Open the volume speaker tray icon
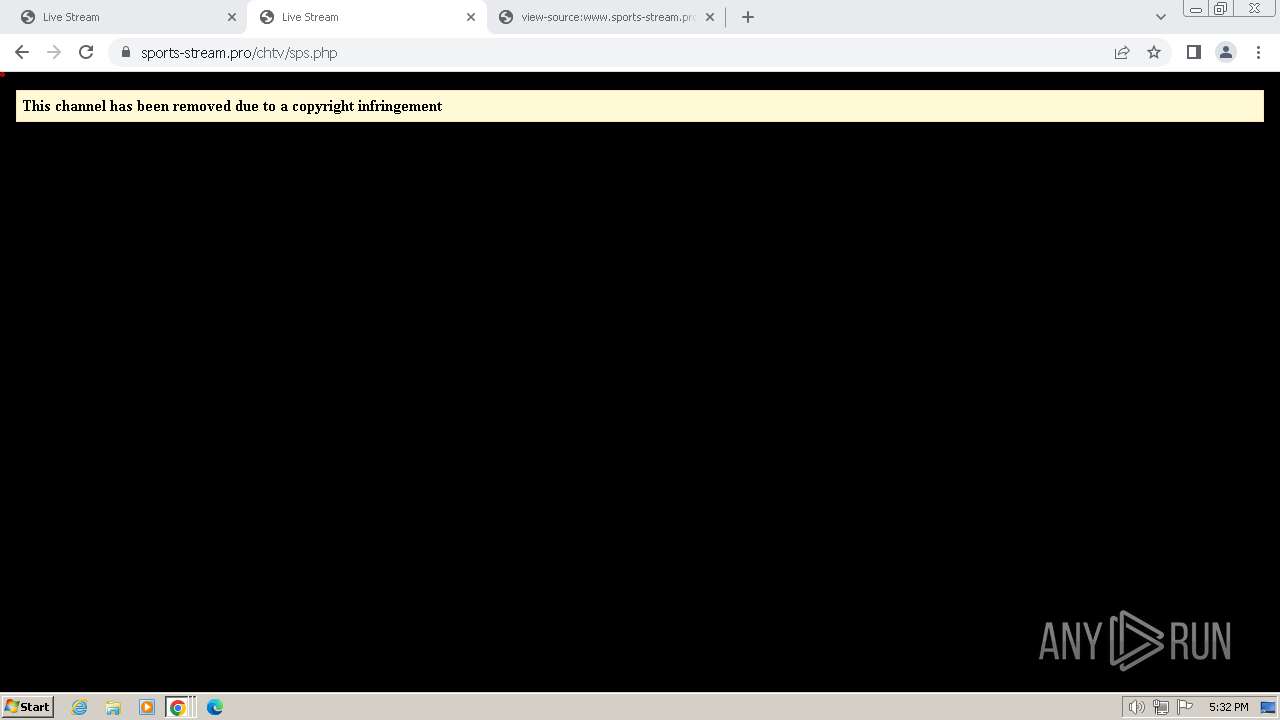 click(1137, 707)
